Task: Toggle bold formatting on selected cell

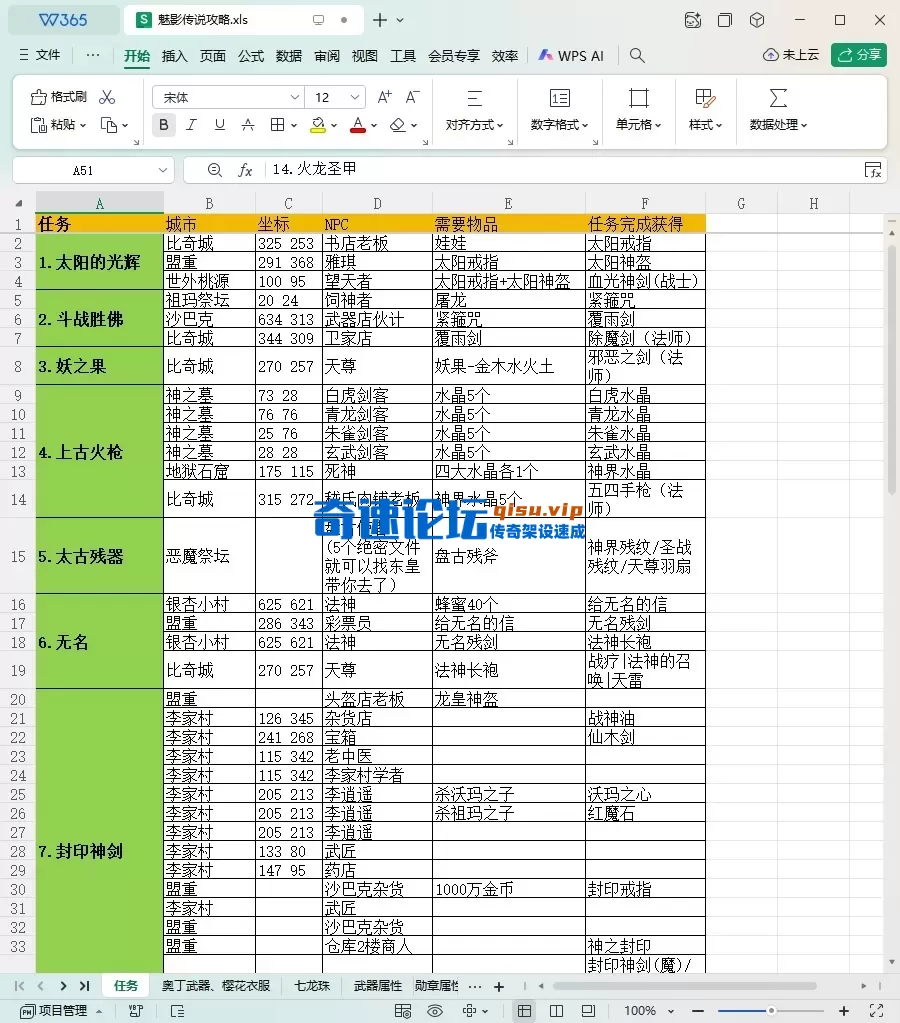Action: (x=163, y=125)
